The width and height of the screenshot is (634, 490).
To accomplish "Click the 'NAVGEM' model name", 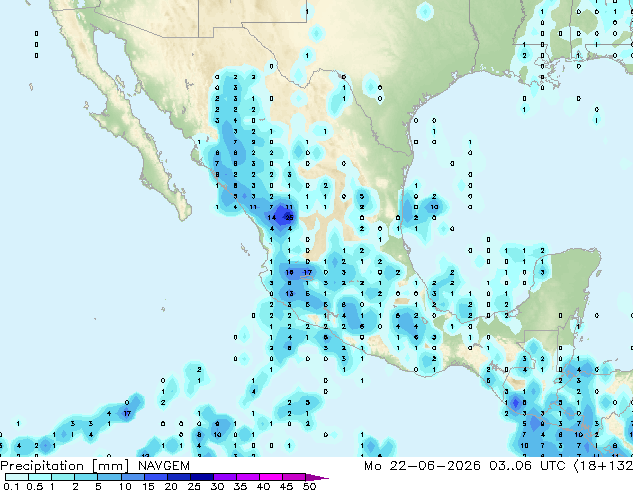I will coord(164,466).
